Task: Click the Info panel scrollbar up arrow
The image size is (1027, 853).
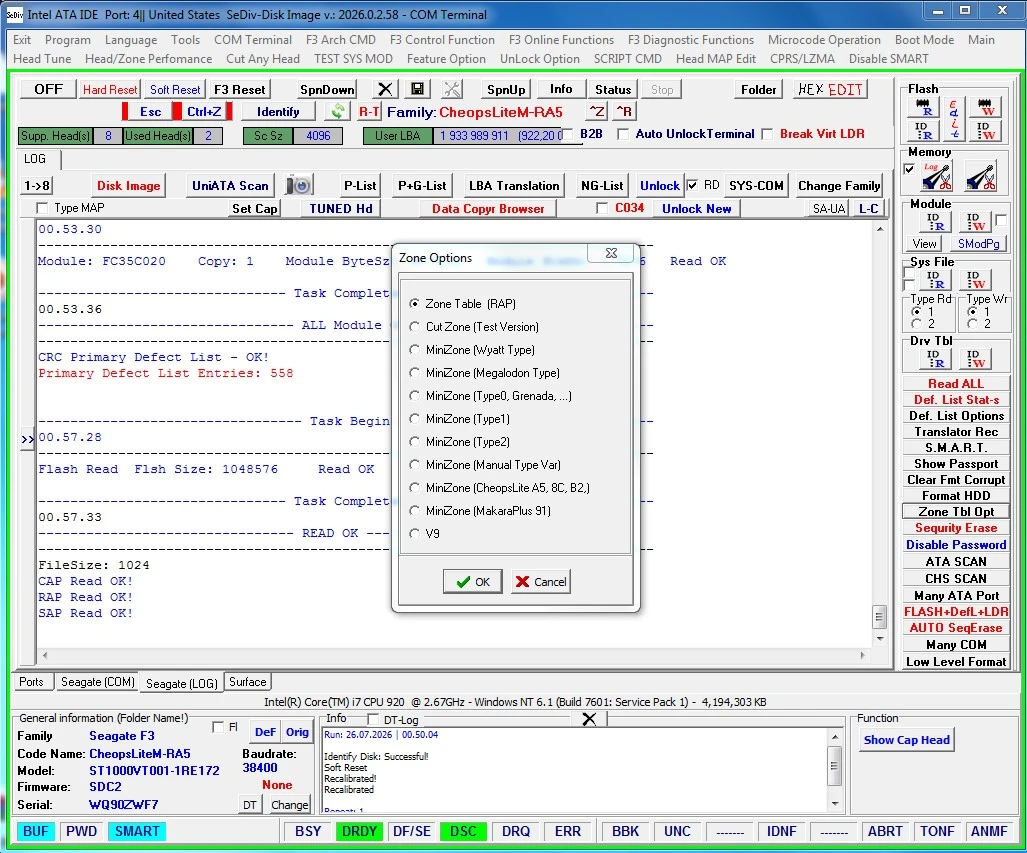Action: pos(835,737)
